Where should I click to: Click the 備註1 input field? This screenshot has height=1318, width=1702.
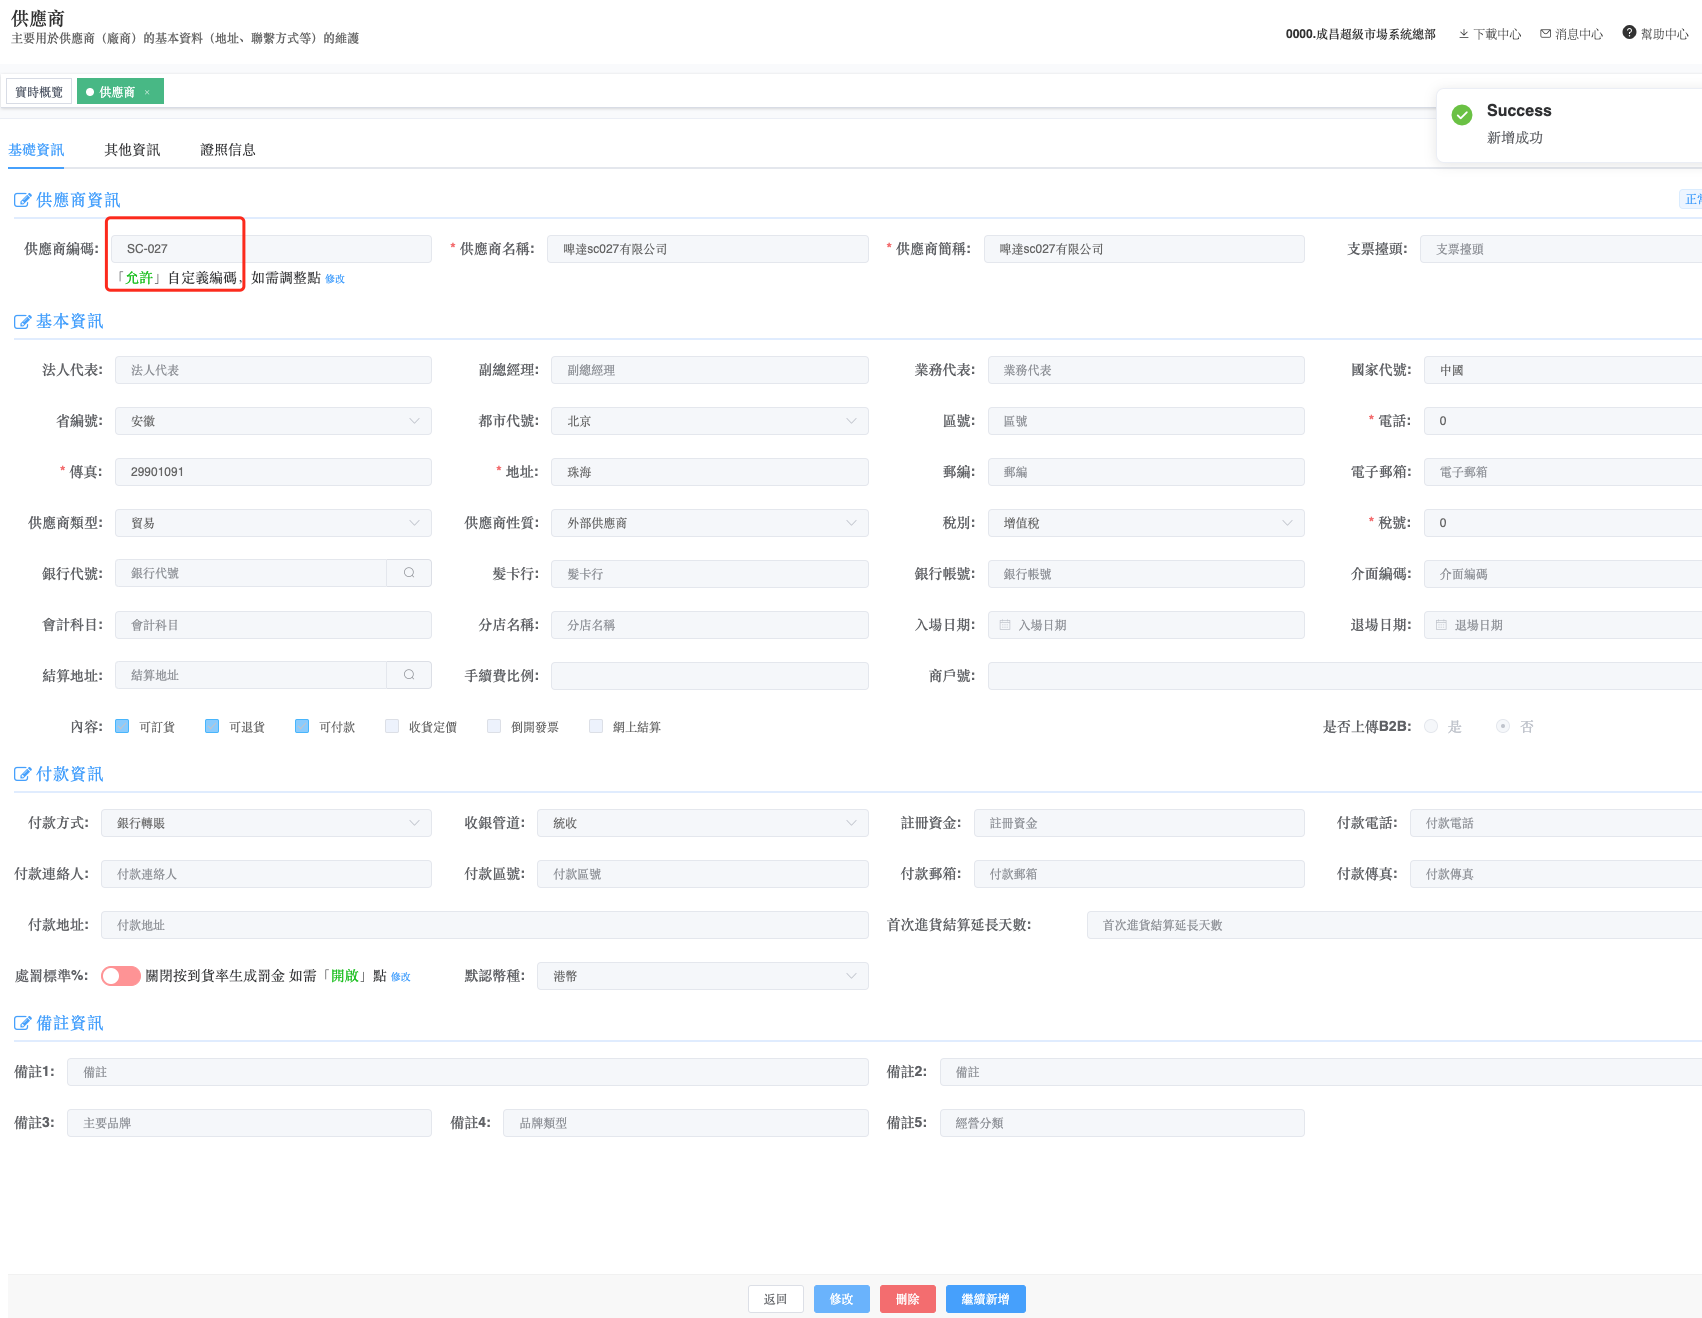468,1072
